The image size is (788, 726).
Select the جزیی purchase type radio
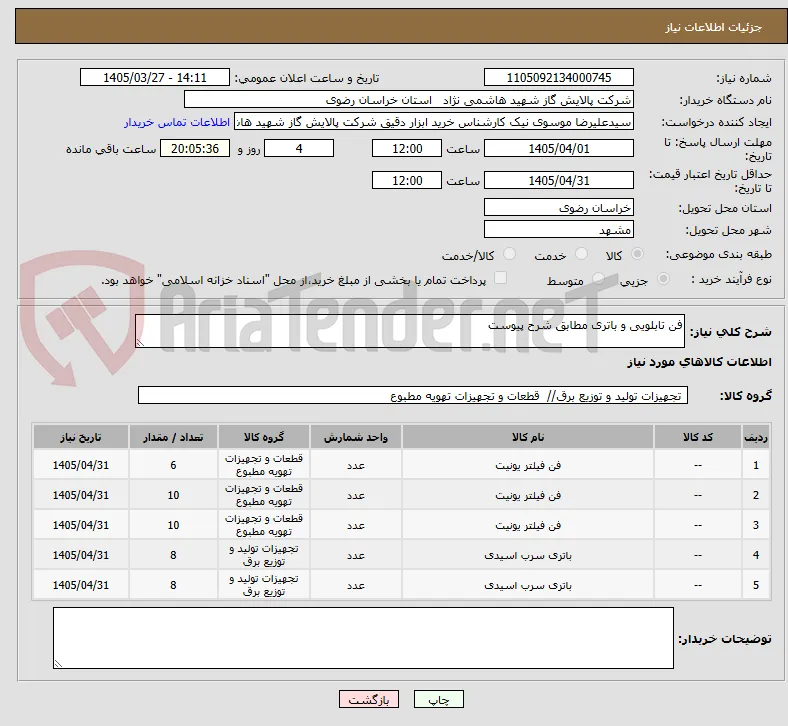click(663, 279)
